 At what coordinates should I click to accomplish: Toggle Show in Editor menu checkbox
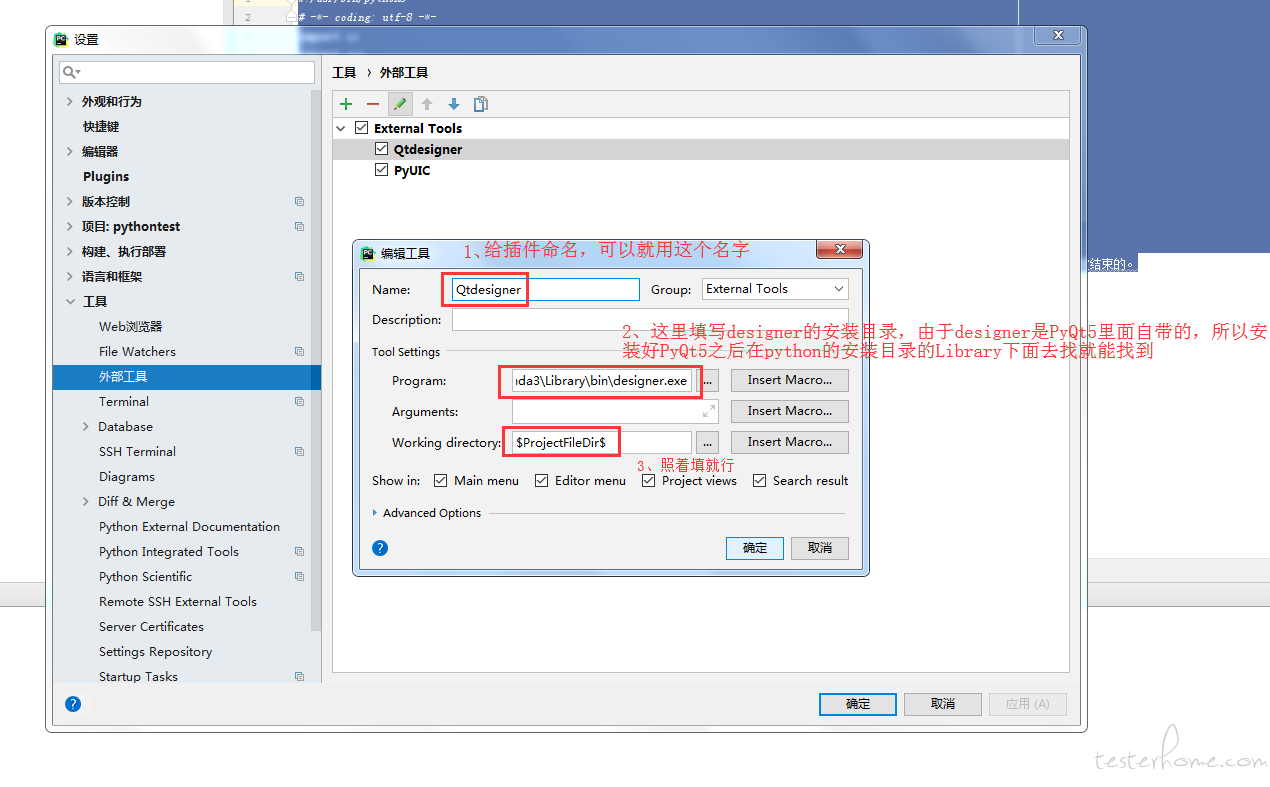point(541,480)
